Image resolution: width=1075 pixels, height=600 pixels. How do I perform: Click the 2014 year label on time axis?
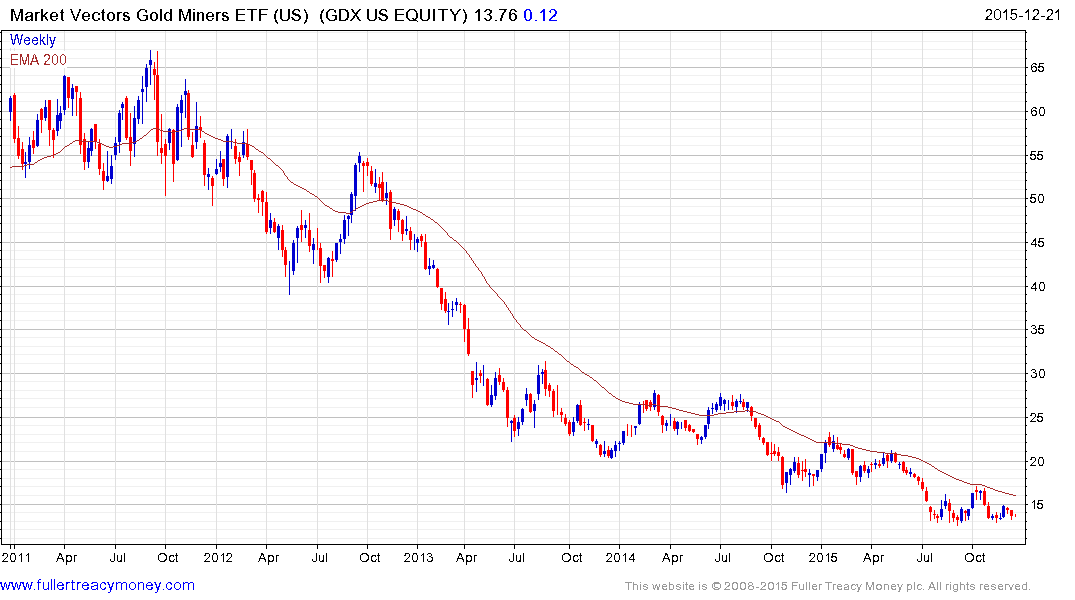click(x=620, y=557)
